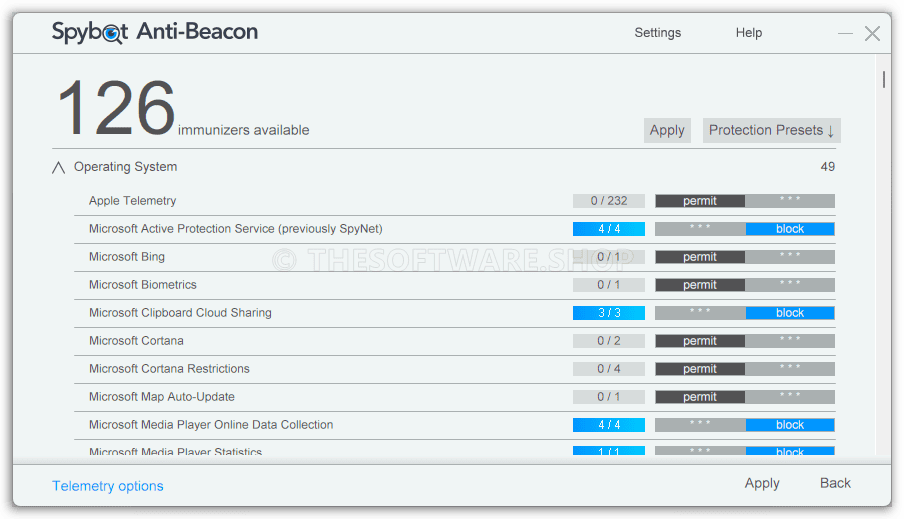This screenshot has height=519, width=904.
Task: Click the 0 / 2 counter for Microsoft Cortana
Action: (609, 341)
